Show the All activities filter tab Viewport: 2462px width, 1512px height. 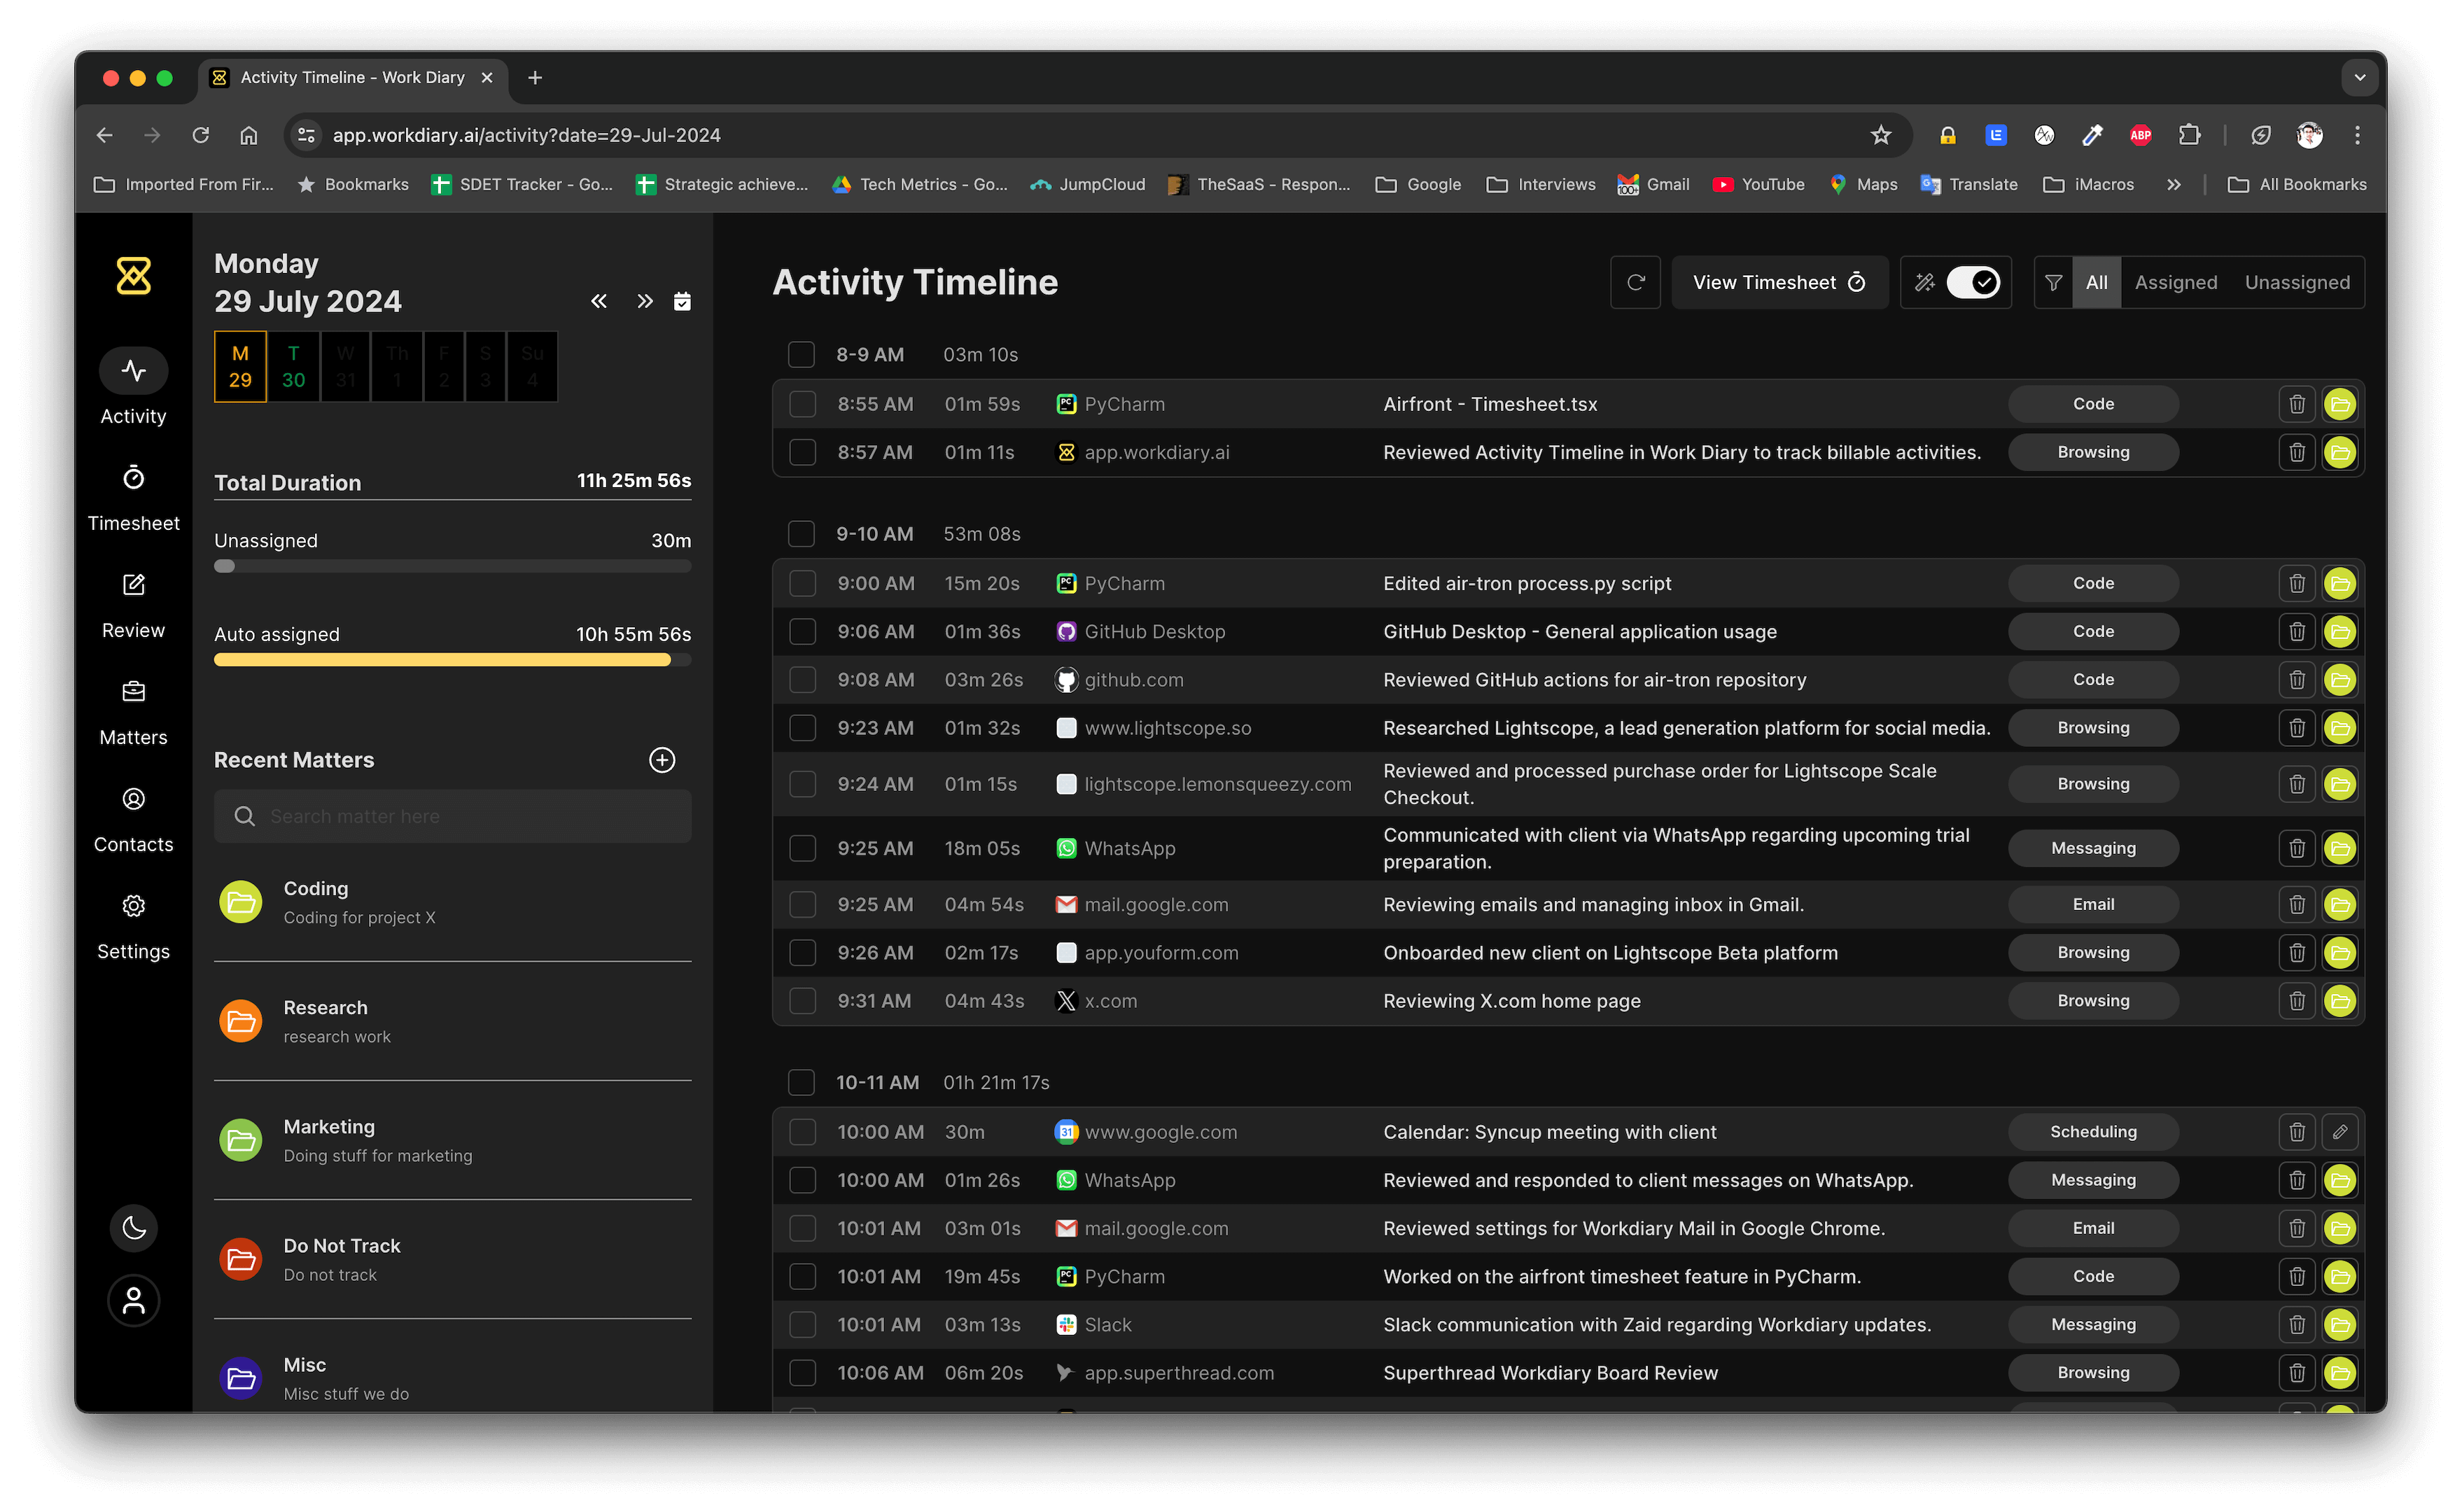pos(2096,283)
